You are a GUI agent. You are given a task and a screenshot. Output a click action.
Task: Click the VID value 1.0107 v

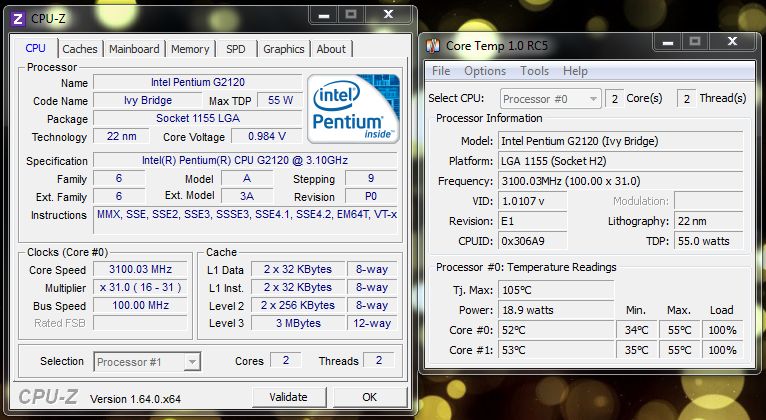point(532,201)
